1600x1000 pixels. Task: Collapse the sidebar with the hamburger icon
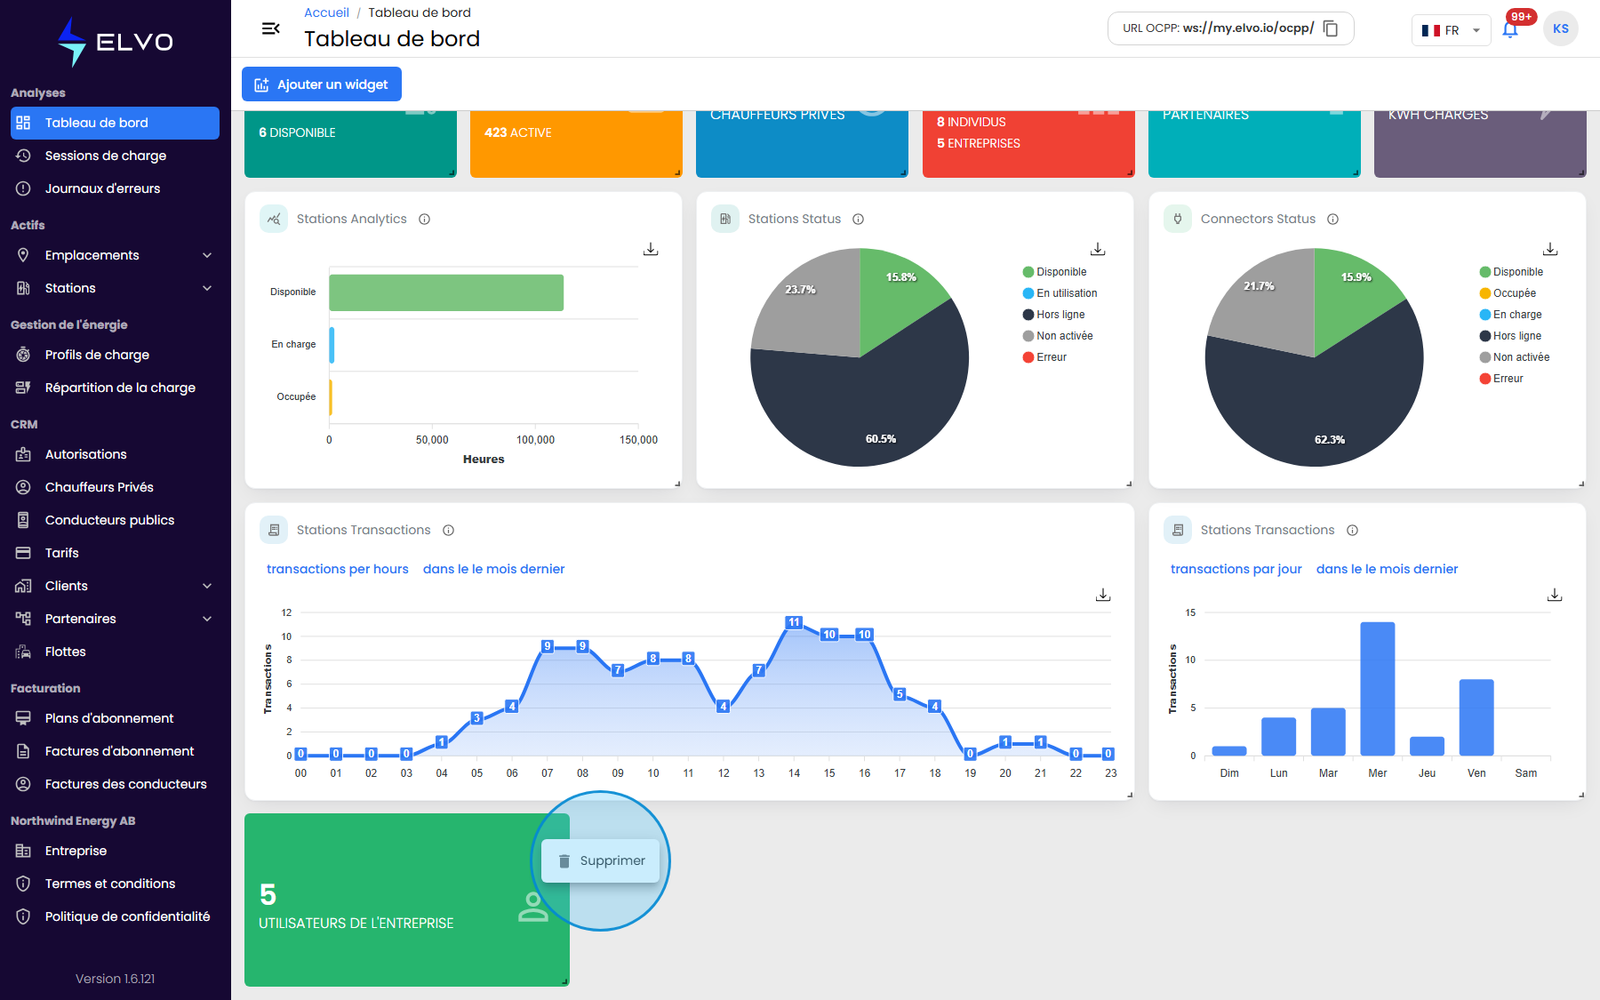click(x=270, y=28)
